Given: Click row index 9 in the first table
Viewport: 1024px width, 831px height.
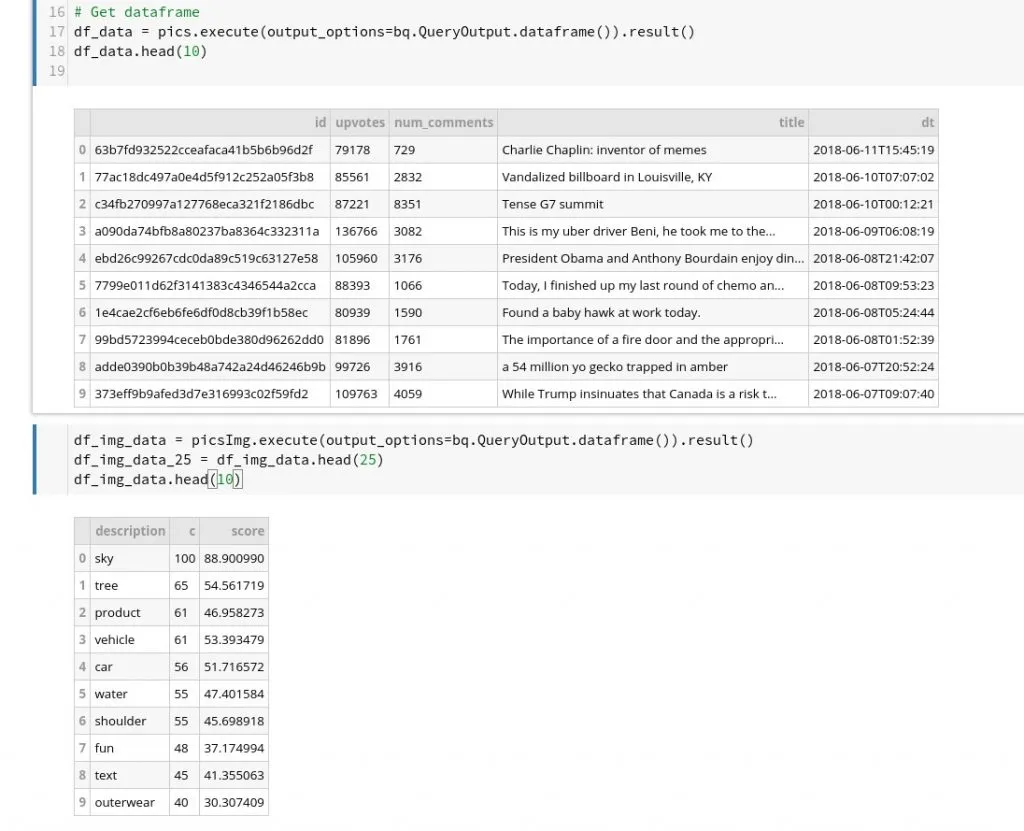Looking at the screenshot, I should point(82,394).
